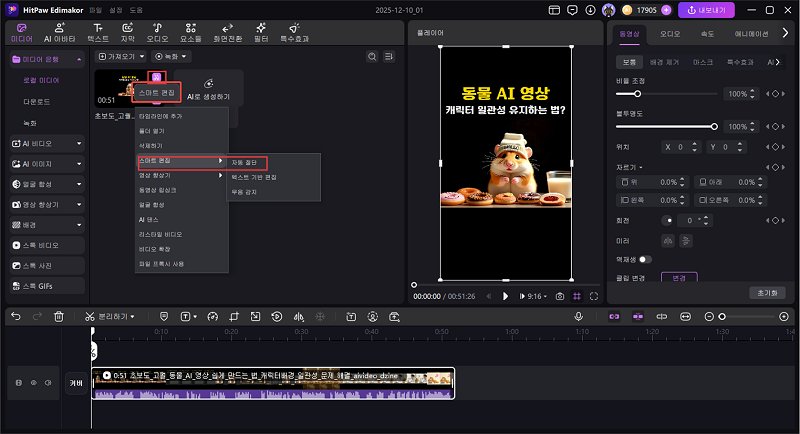This screenshot has width=800, height=434.
Task: Click the microphone voice-over icon
Action: coord(579,317)
